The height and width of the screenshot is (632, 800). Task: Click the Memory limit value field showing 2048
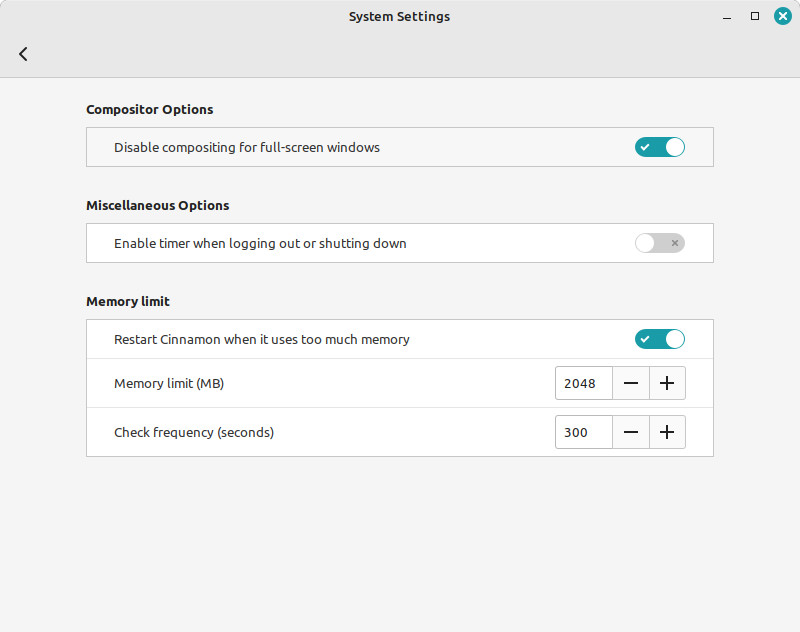tap(583, 383)
